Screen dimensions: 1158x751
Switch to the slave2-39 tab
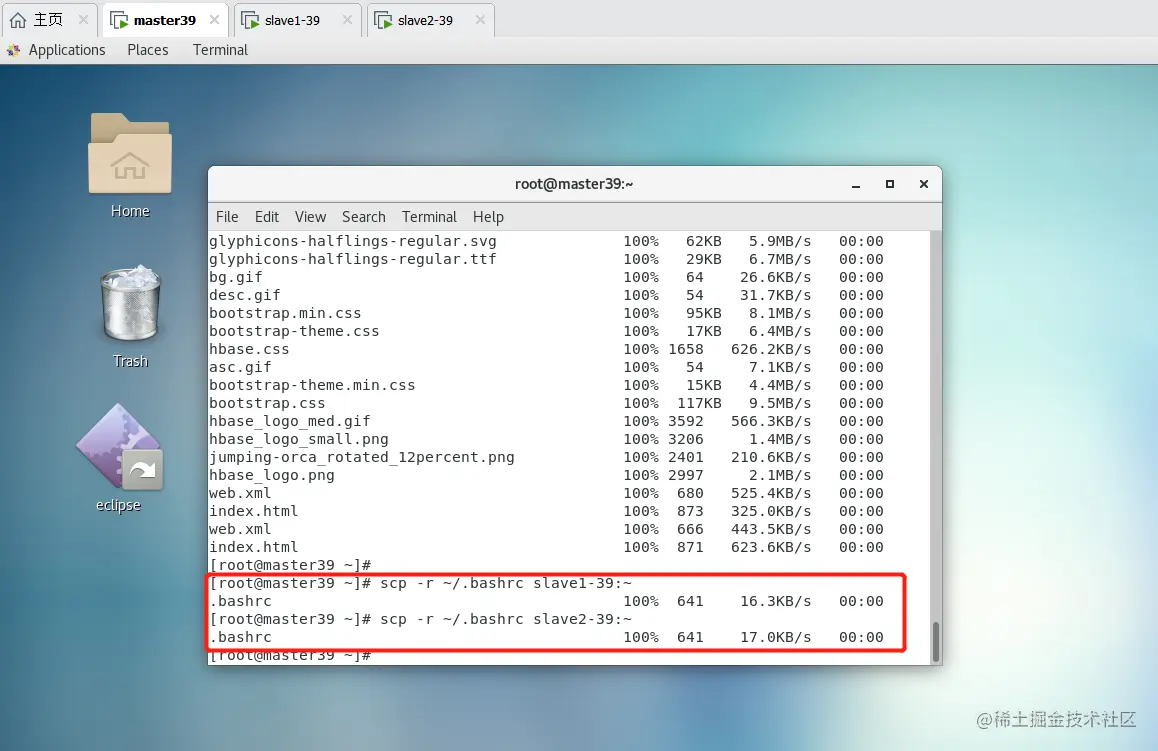click(x=431, y=20)
